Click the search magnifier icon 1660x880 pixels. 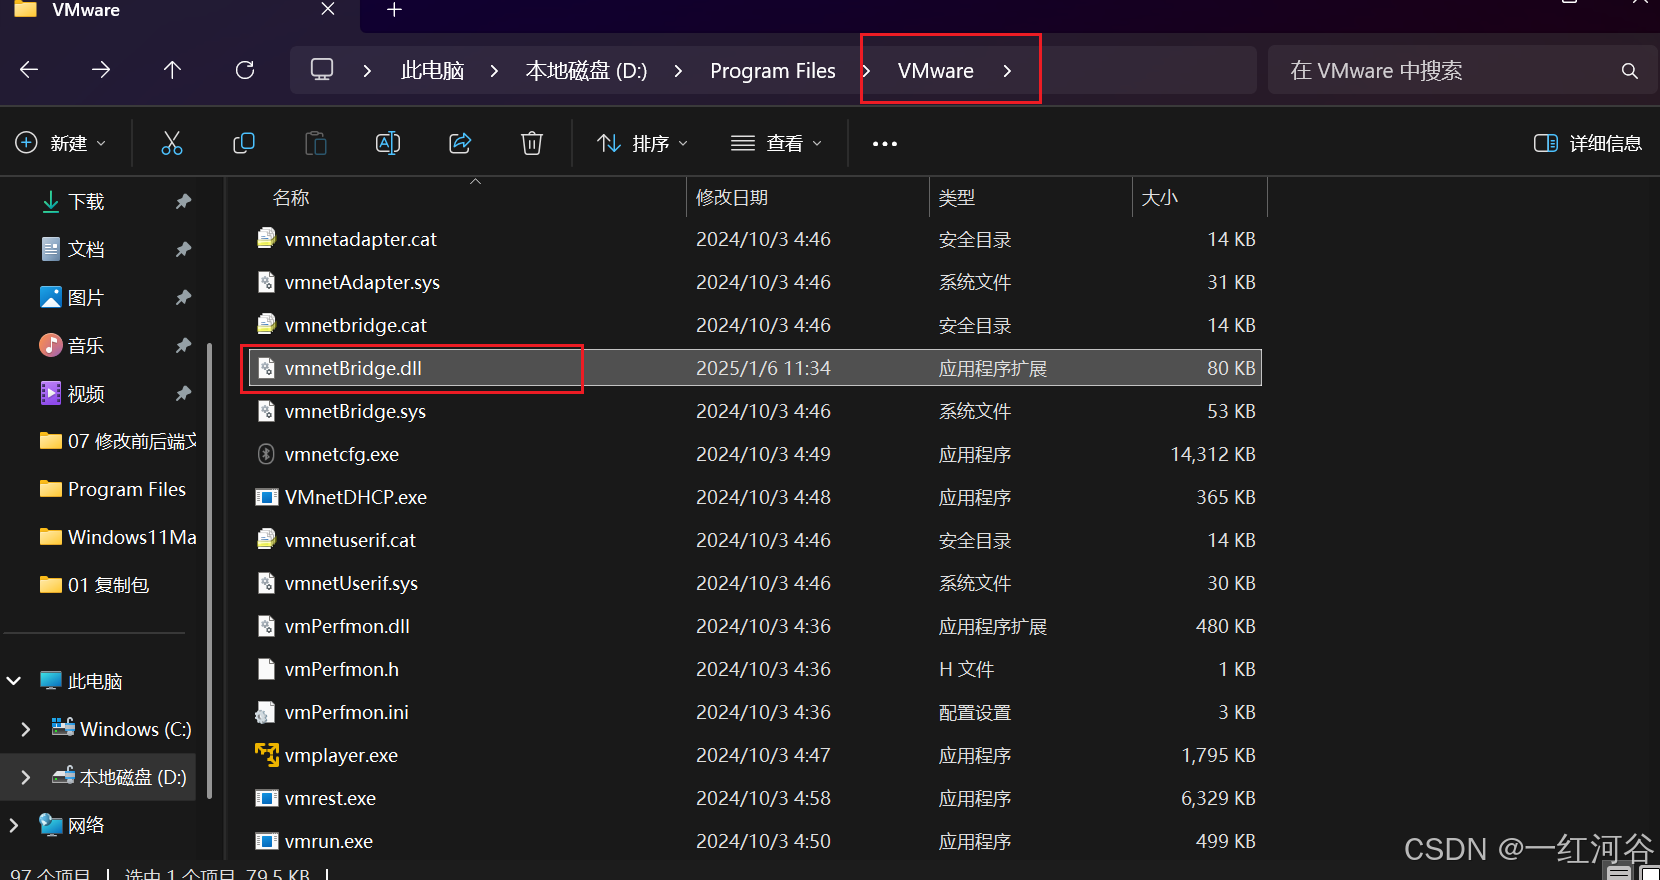click(x=1630, y=71)
